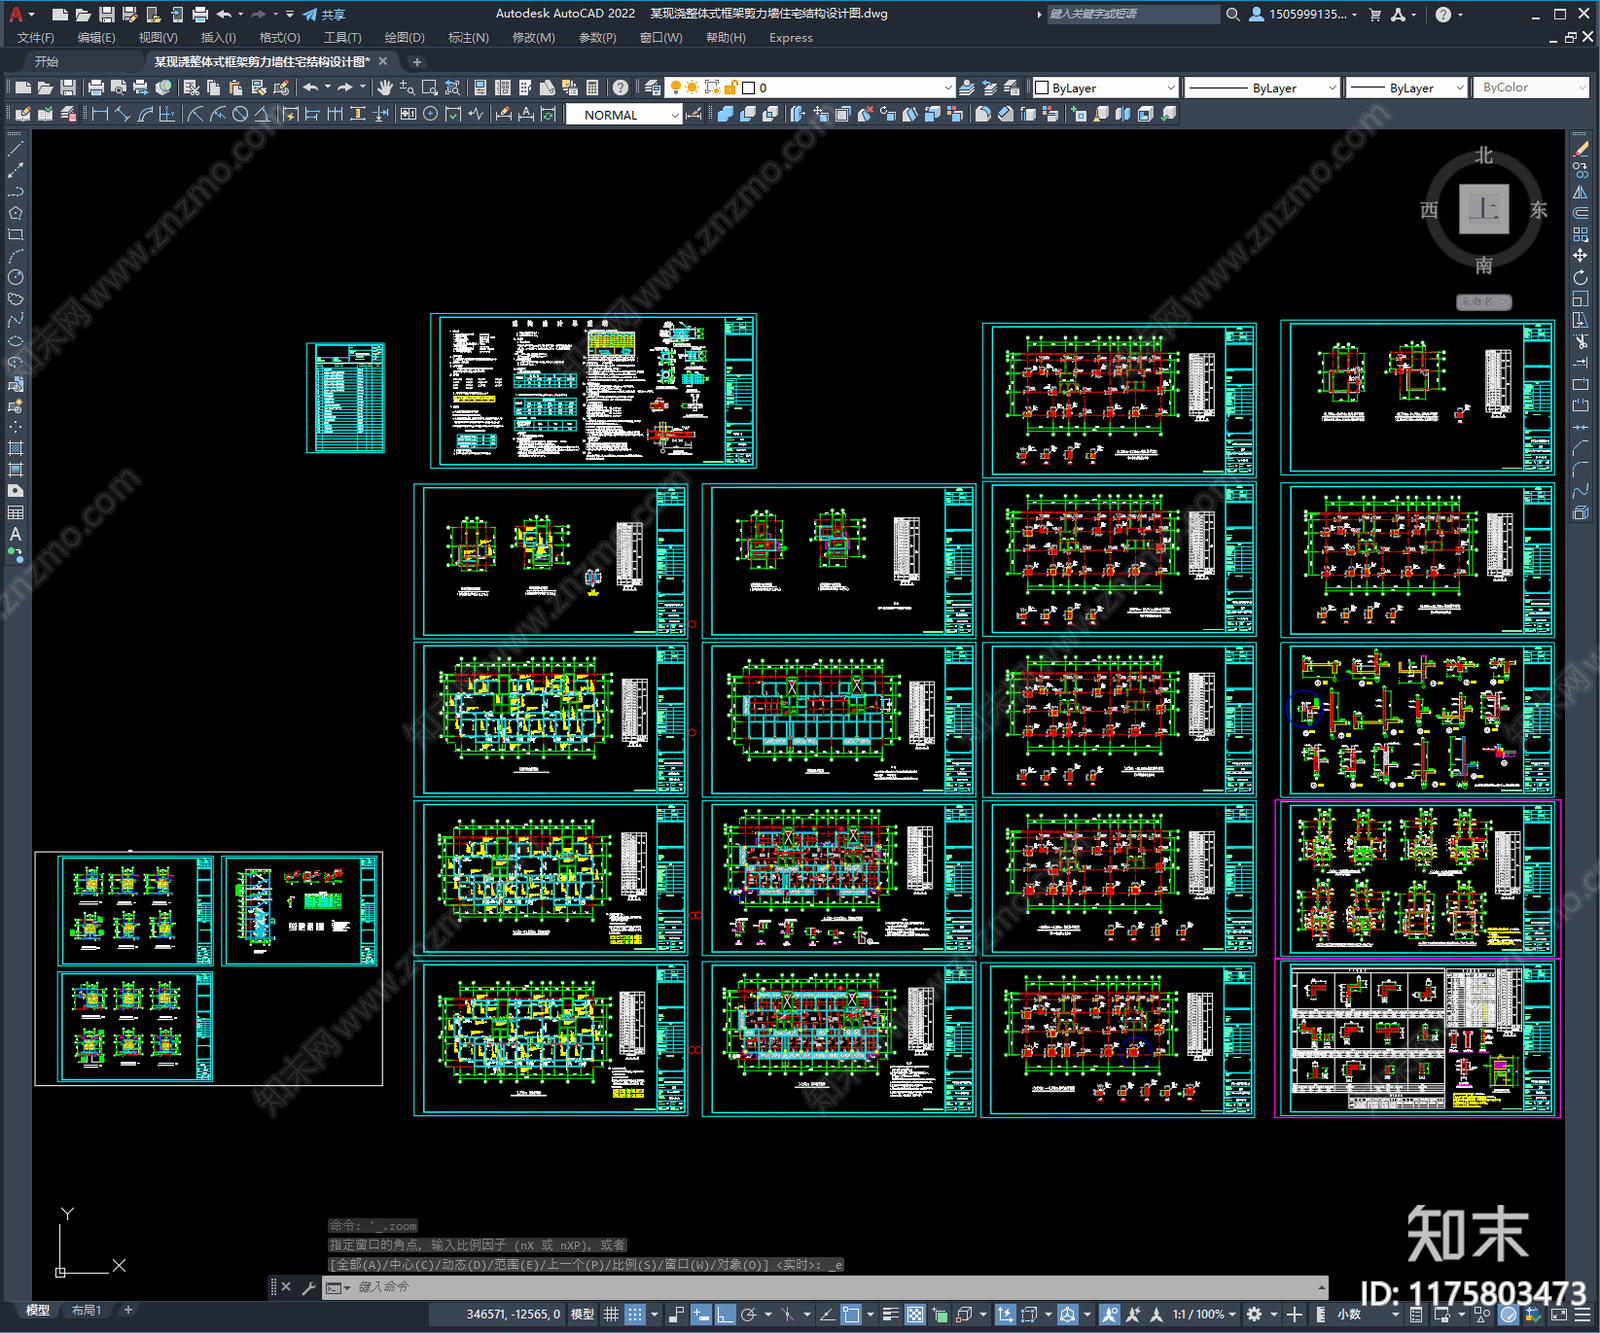This screenshot has height=1333, width=1600.
Task: Switch to the 开始 start tab
Action: [47, 62]
